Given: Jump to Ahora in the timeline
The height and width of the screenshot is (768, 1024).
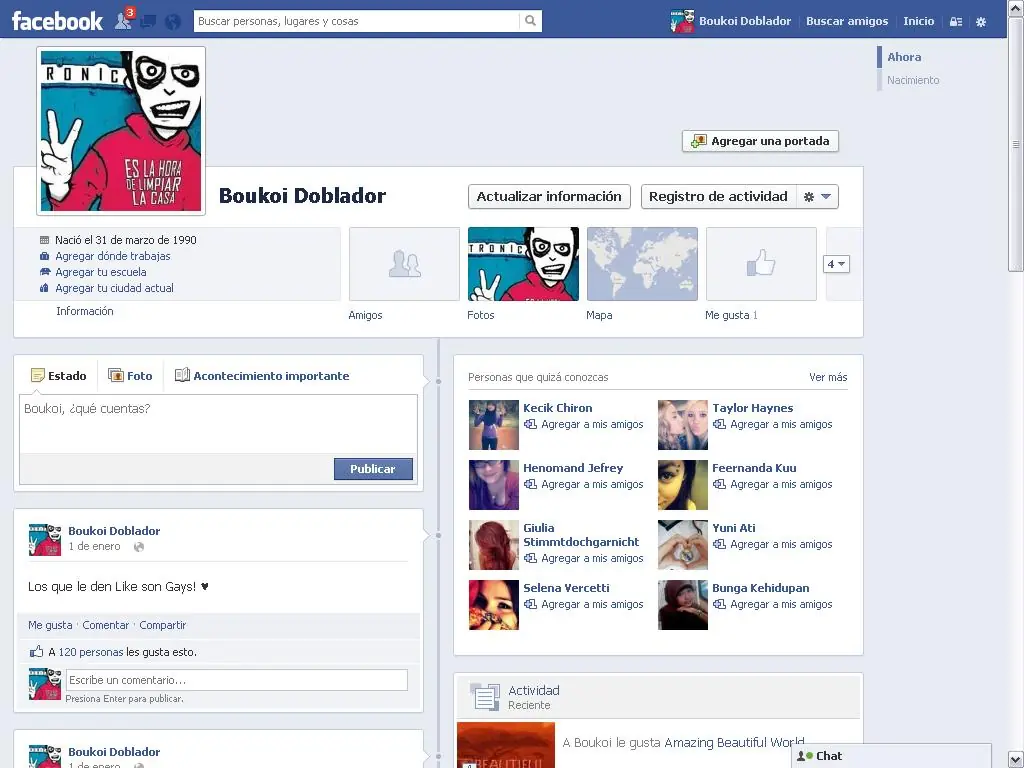Looking at the screenshot, I should pos(904,57).
